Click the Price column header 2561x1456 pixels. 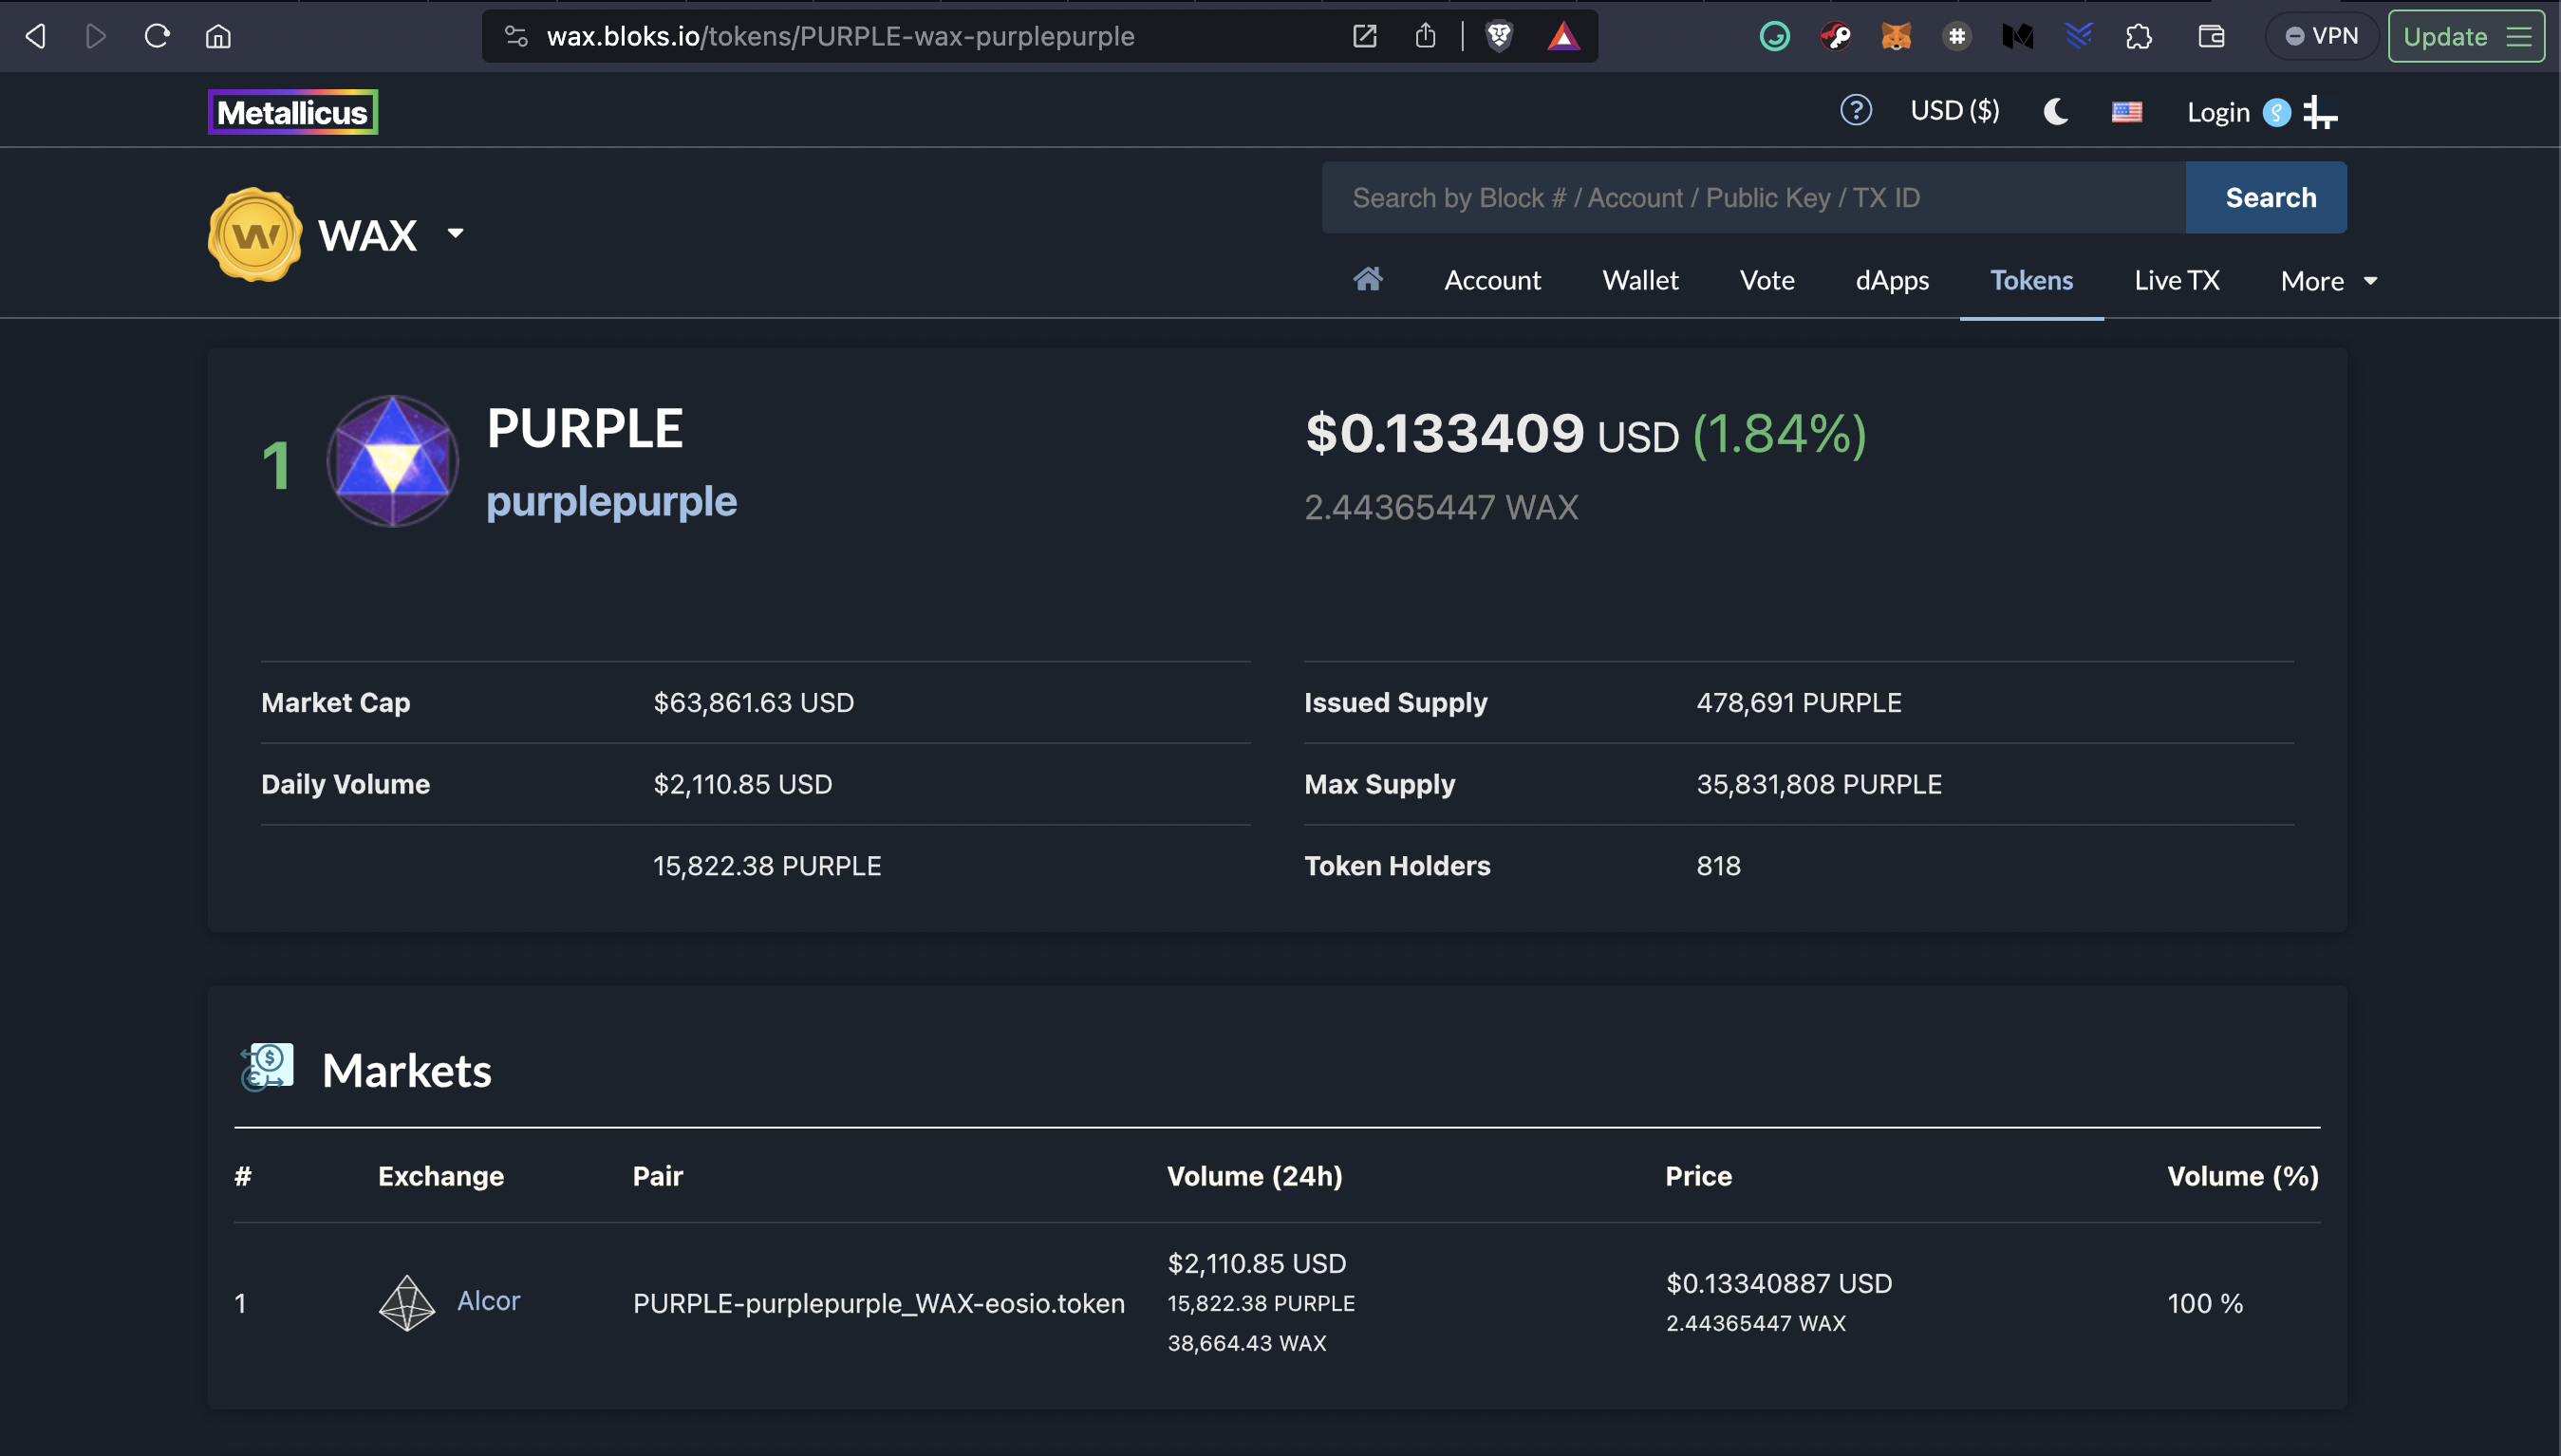click(x=1698, y=1177)
